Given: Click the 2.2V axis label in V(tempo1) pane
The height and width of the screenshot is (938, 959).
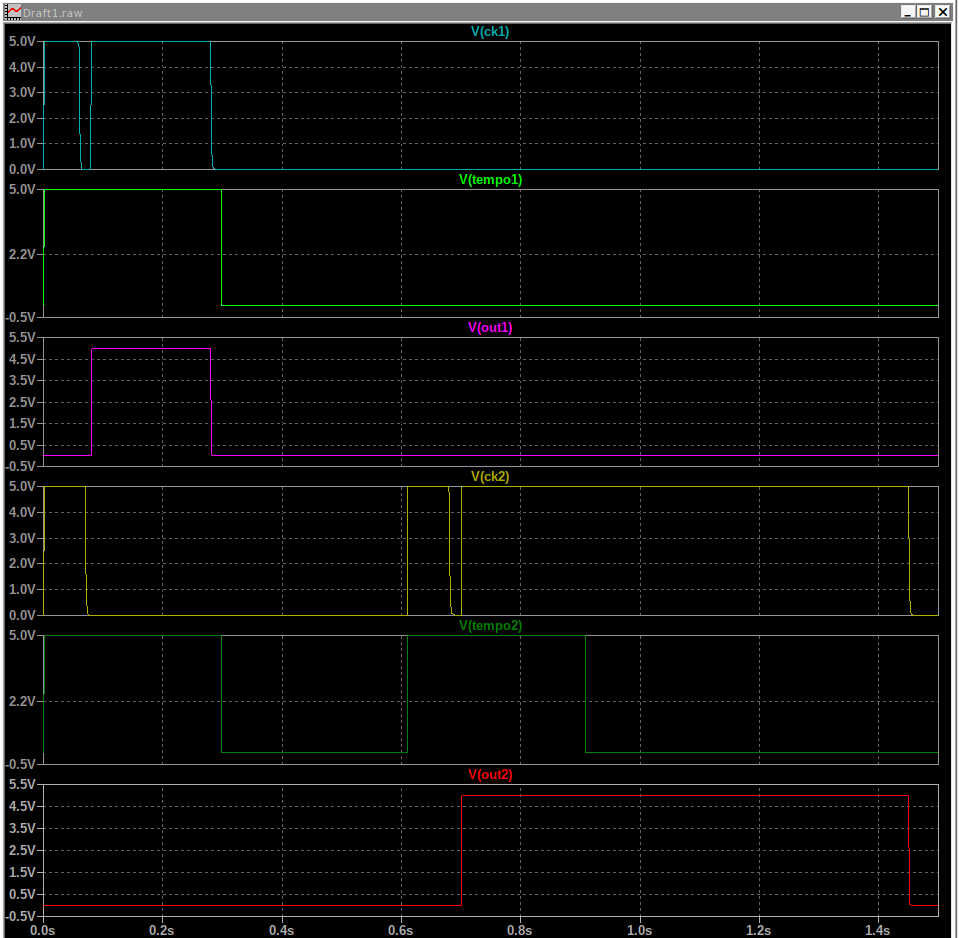Looking at the screenshot, I should pos(22,254).
